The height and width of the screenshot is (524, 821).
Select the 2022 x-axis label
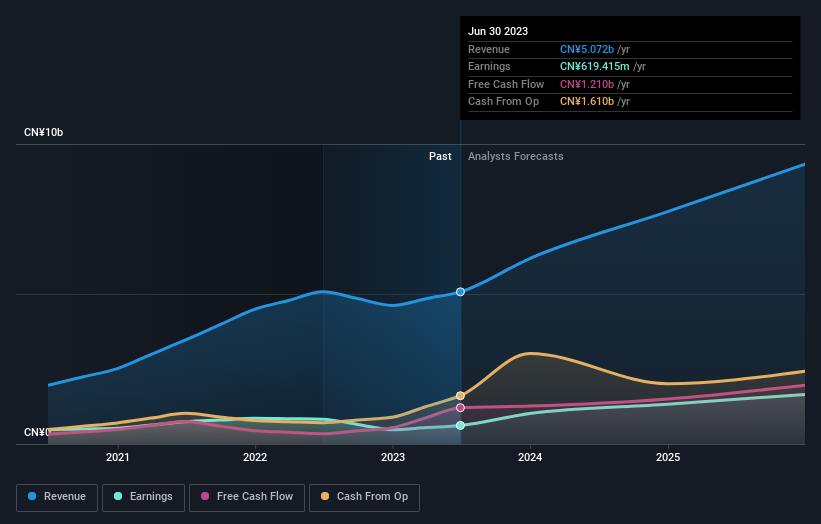pos(255,457)
